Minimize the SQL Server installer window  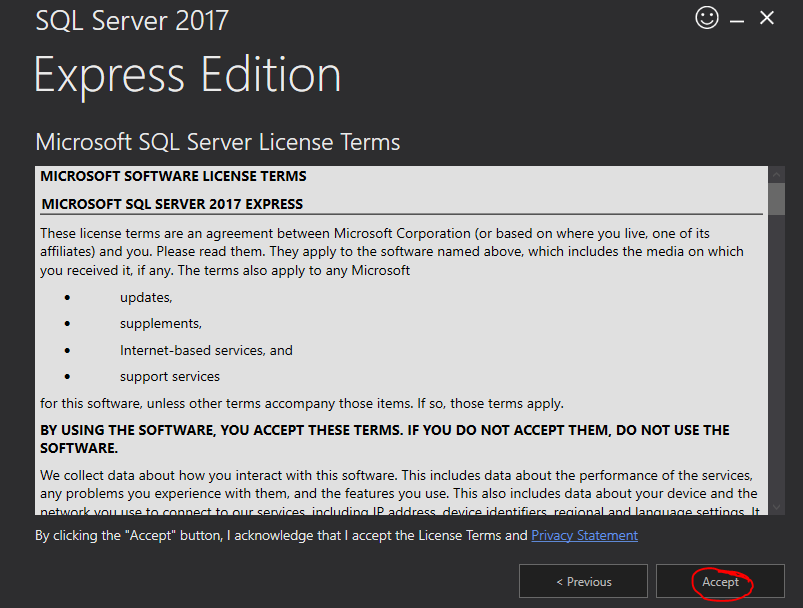[x=737, y=21]
